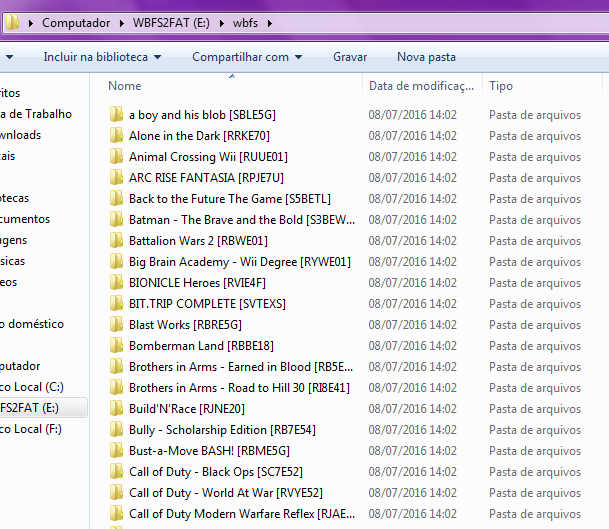
Task: Click the Animal Crossing Wii folder icon
Action: [117, 157]
